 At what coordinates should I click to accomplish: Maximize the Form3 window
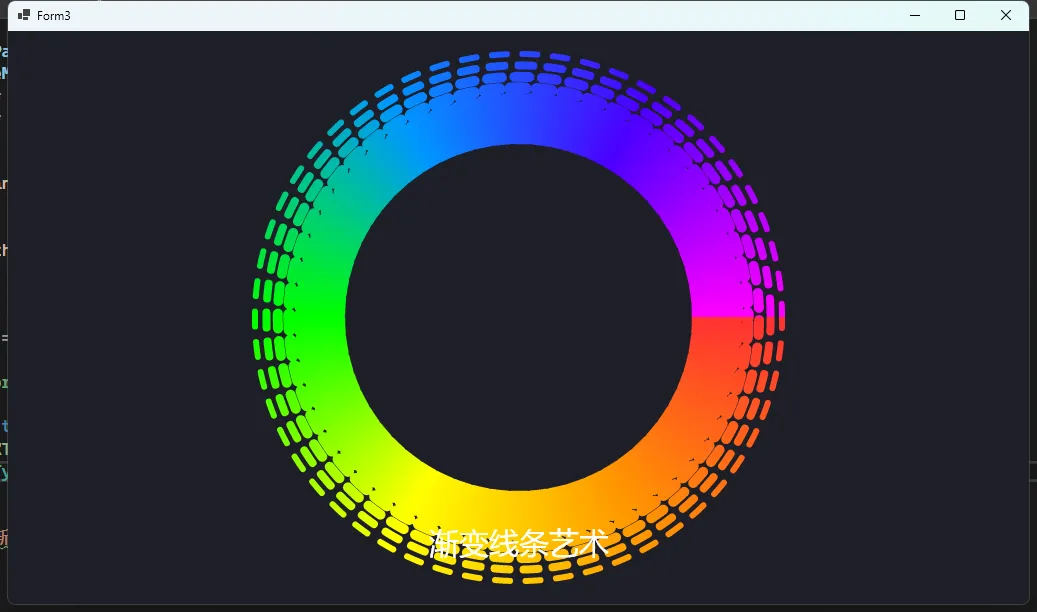[959, 15]
